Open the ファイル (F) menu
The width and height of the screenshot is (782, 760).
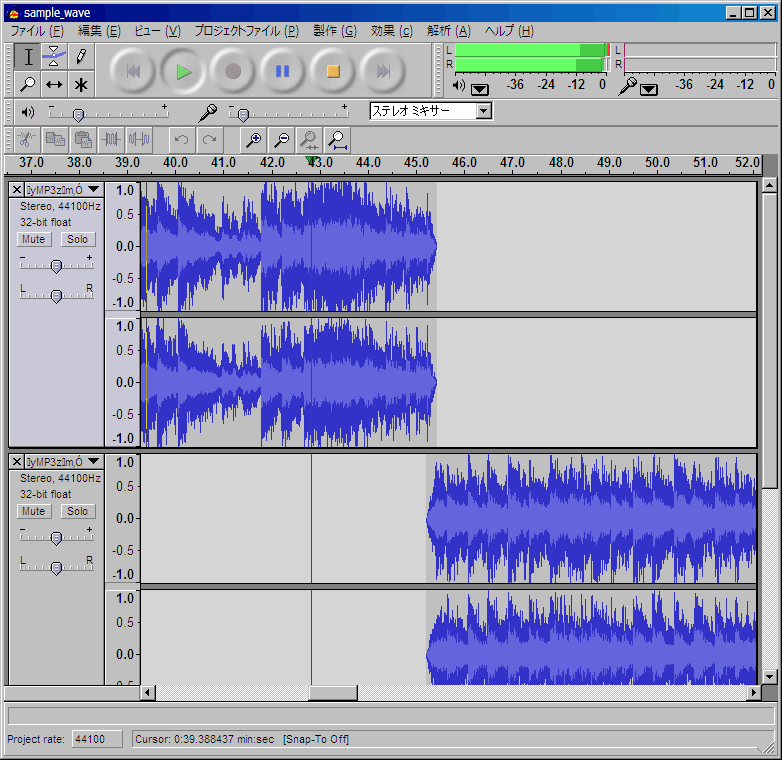tap(37, 31)
